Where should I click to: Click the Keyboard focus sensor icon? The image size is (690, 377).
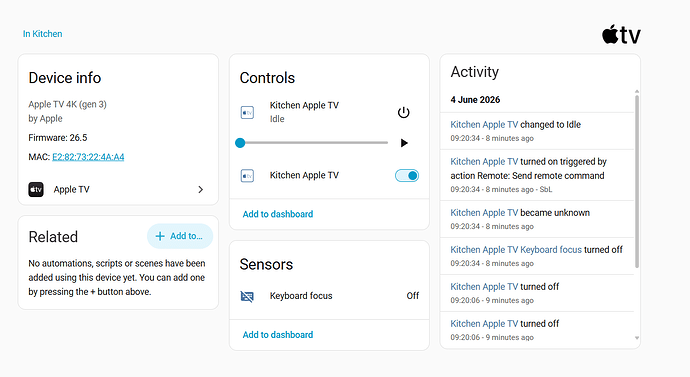coord(247,296)
